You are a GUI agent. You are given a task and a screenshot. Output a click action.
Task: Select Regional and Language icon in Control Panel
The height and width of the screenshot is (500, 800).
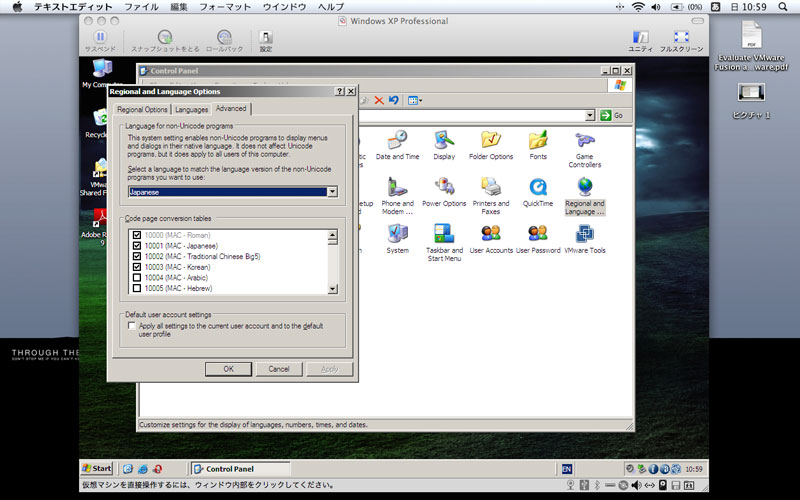(x=585, y=196)
